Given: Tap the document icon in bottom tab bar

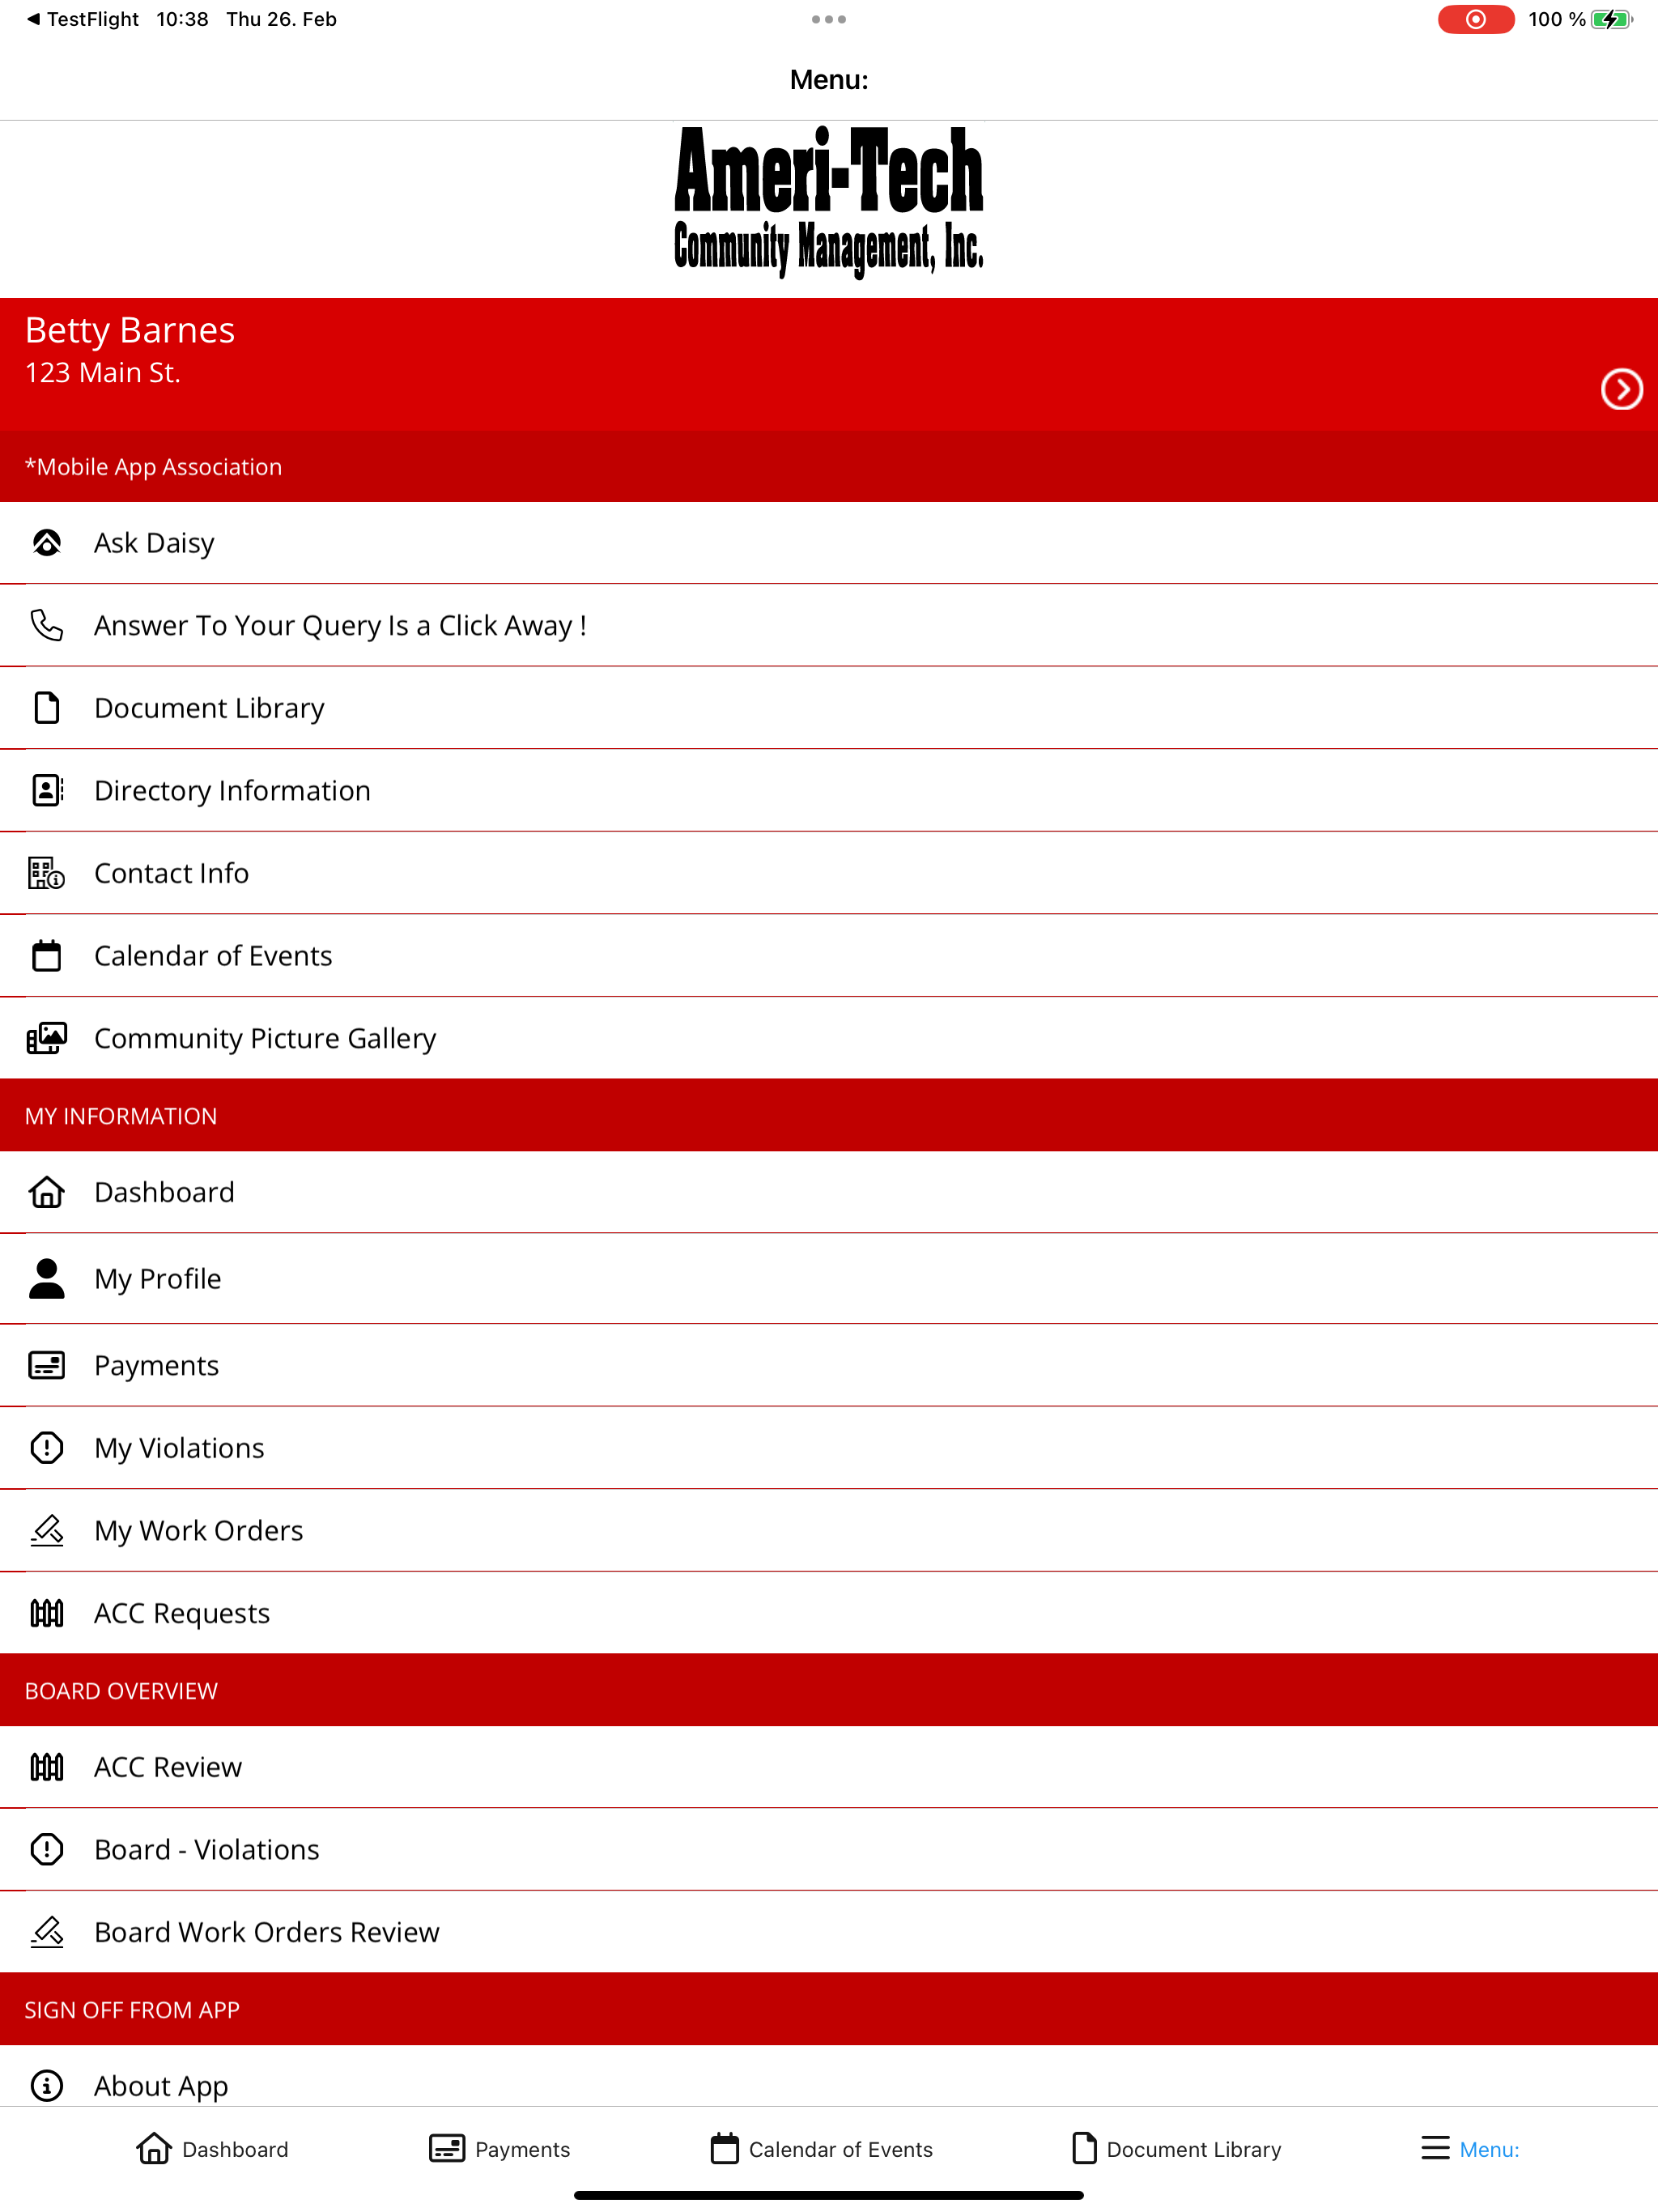Looking at the screenshot, I should 1084,2148.
